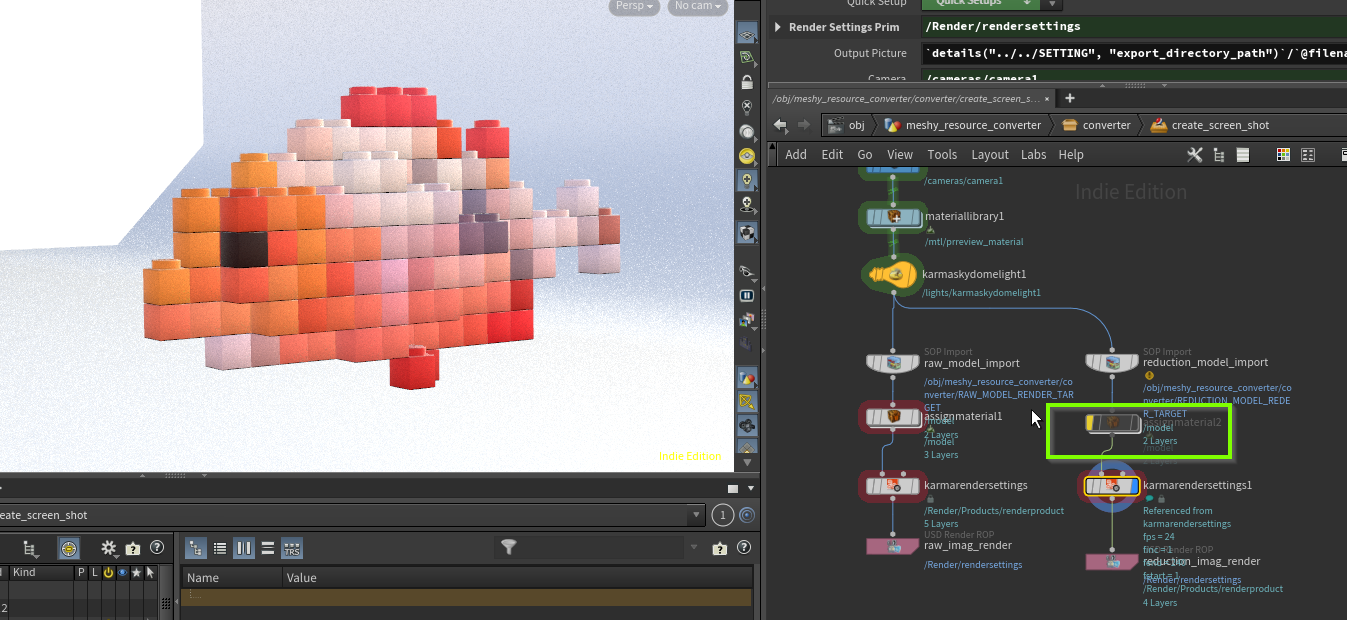Open the Add menu in network editor
This screenshot has width=1347, height=620.
tap(796, 155)
